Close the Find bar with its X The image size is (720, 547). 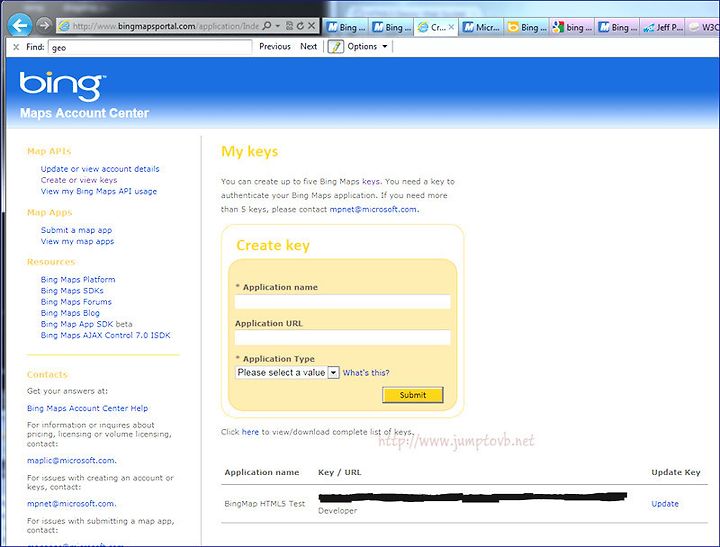coord(16,47)
